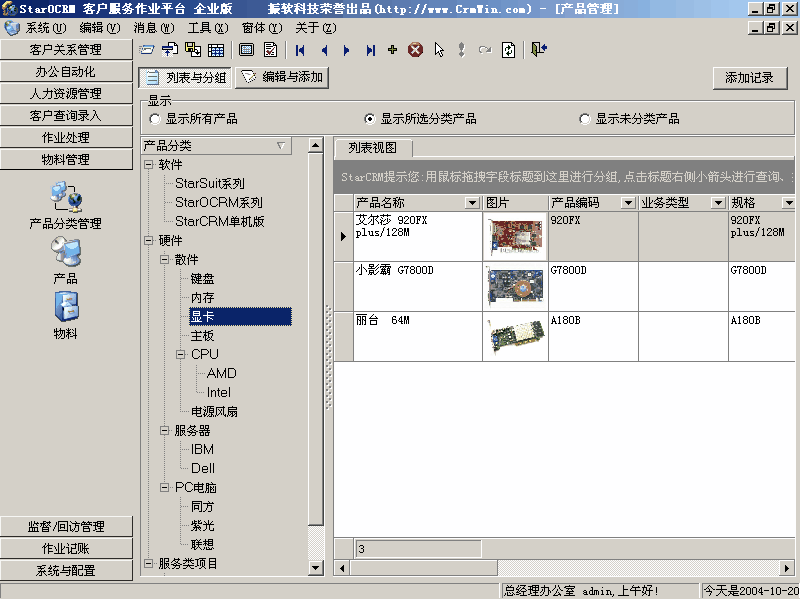Image resolution: width=800 pixels, height=600 pixels.
Task: Click the app icon beside 系统 menu
Action: [x=12, y=28]
